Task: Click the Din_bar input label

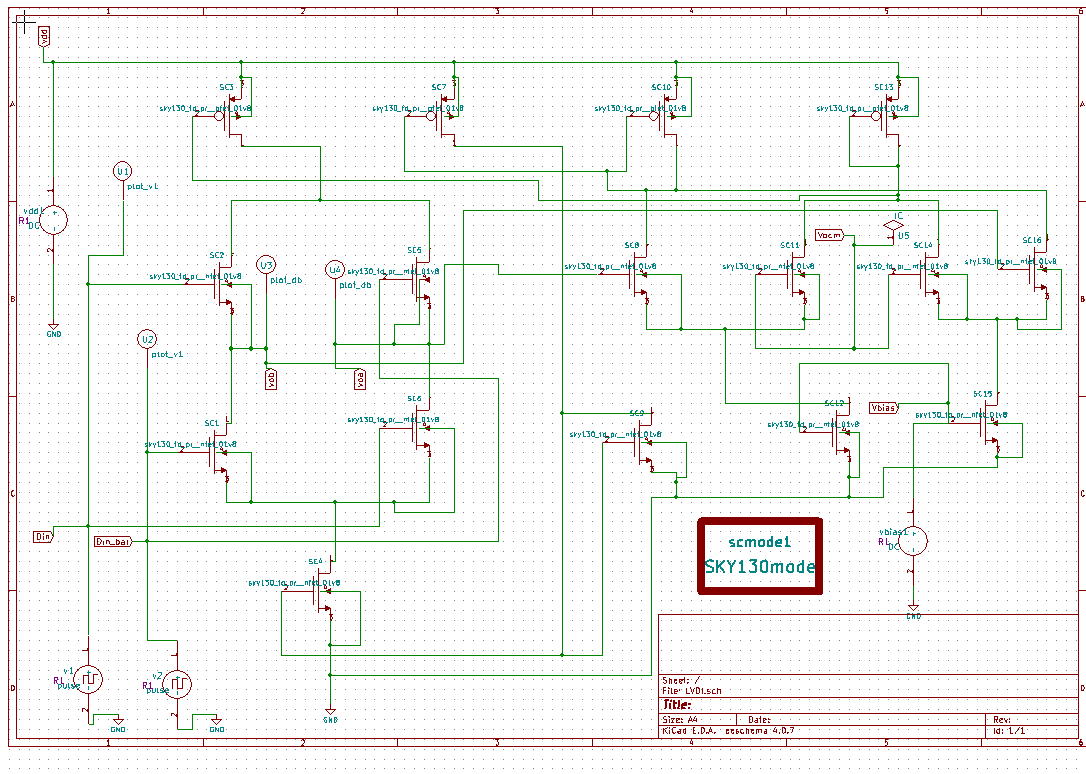Action: pyautogui.click(x=110, y=539)
